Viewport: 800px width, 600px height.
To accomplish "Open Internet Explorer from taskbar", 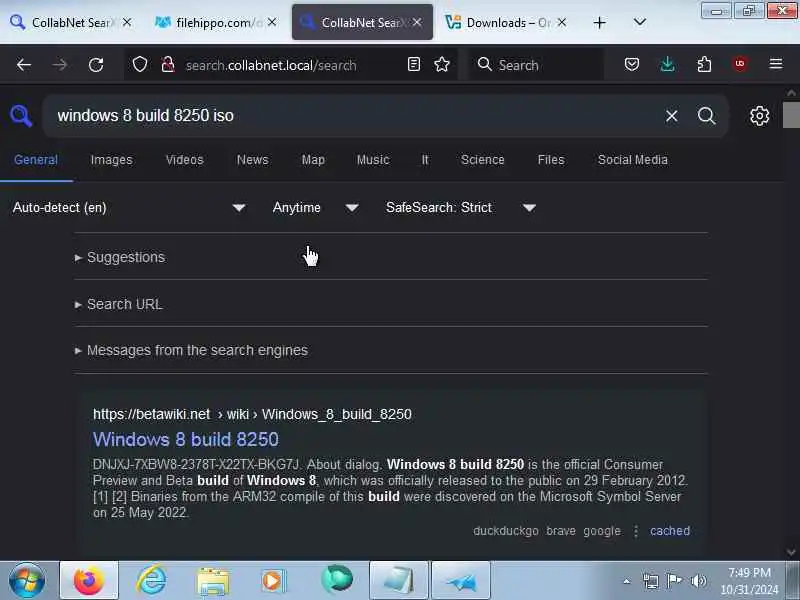I will (x=152, y=580).
